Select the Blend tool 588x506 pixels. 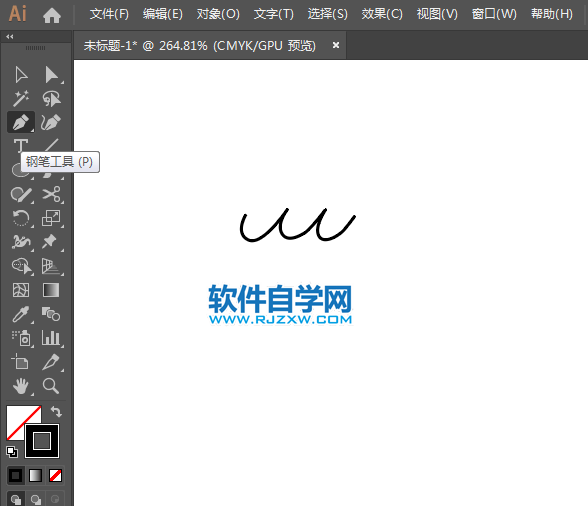pos(51,314)
